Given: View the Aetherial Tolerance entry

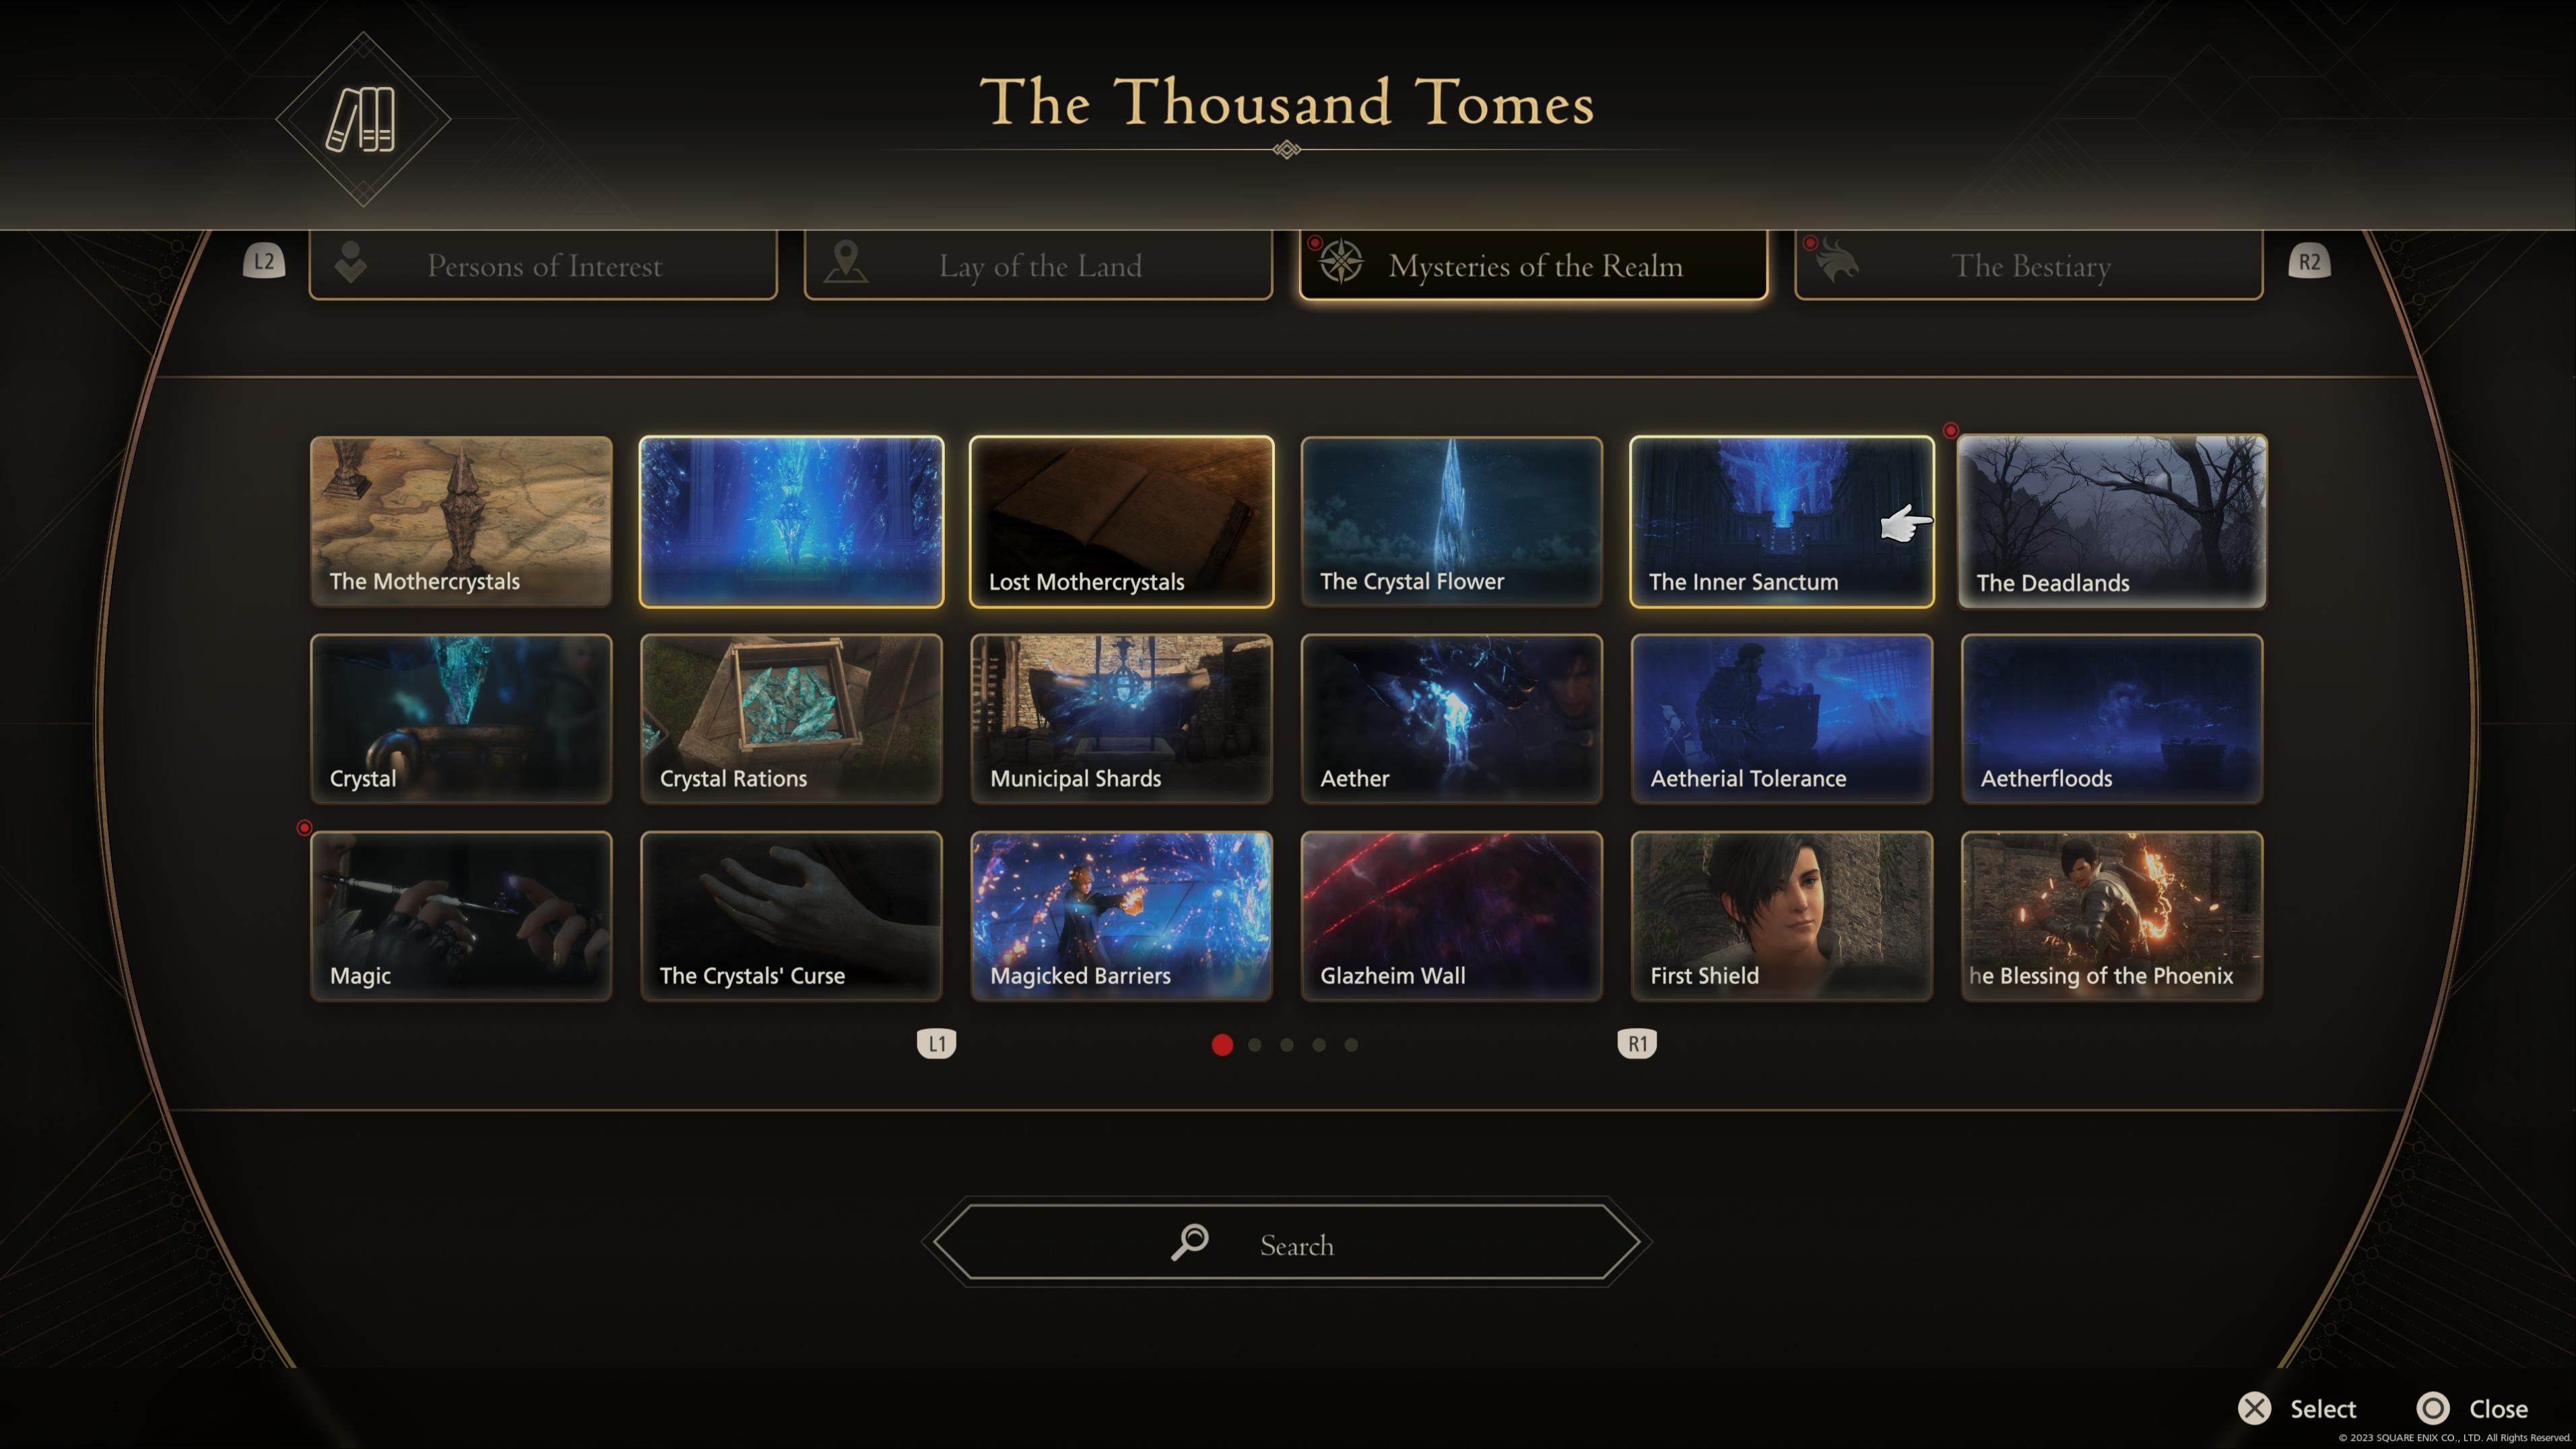Looking at the screenshot, I should click(x=1781, y=718).
